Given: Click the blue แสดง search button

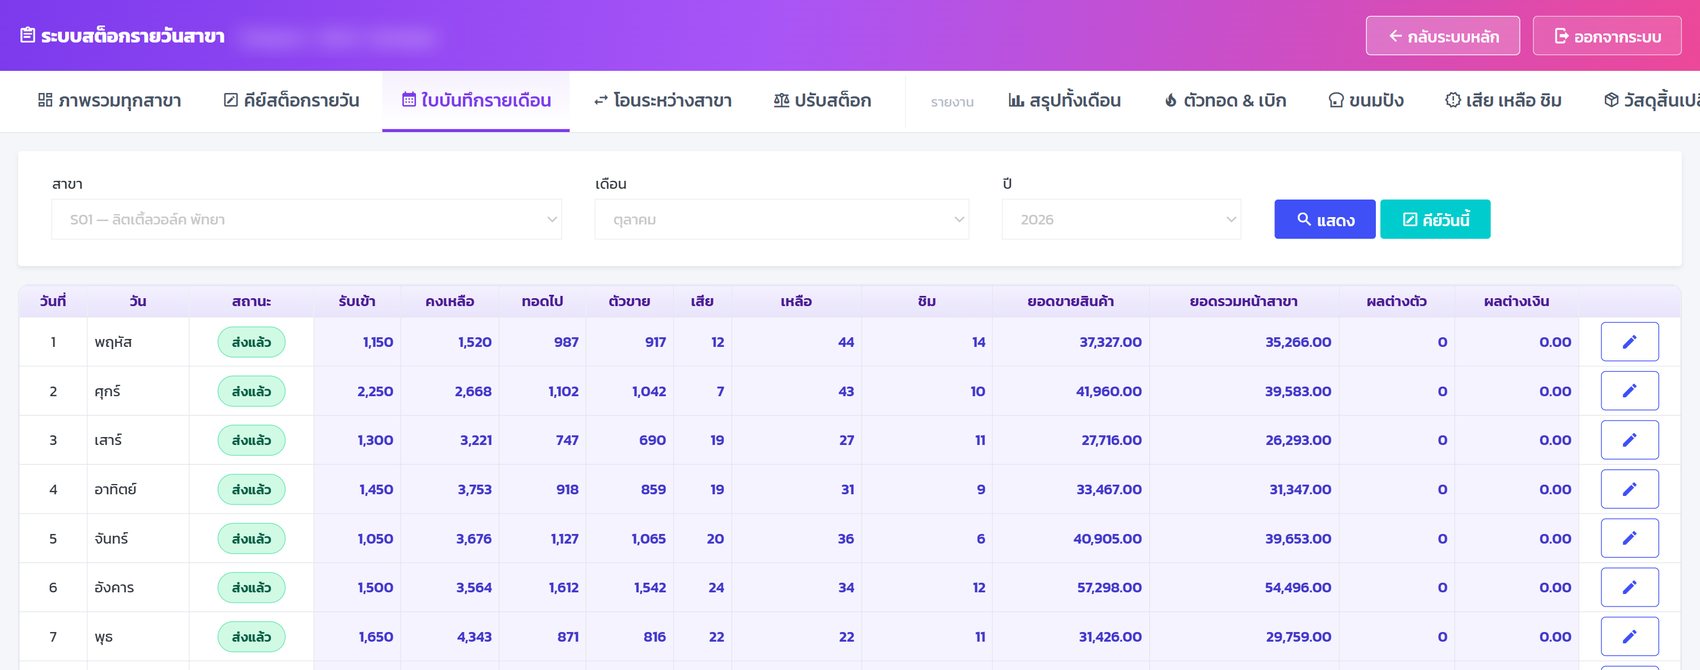Looking at the screenshot, I should point(1325,220).
